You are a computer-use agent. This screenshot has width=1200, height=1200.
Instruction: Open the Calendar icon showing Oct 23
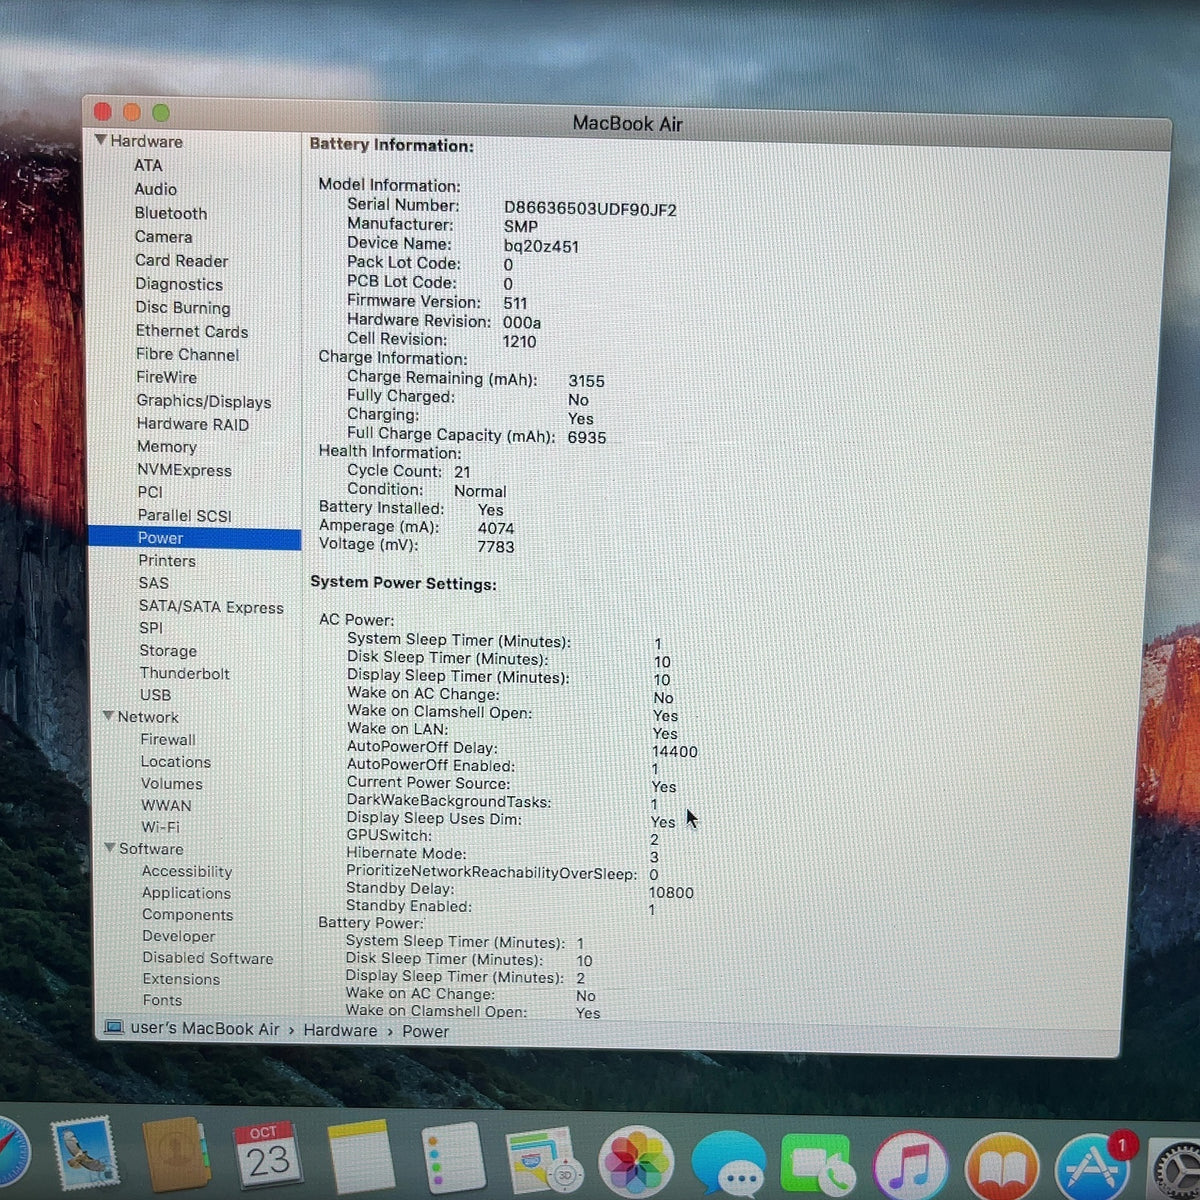click(x=267, y=1156)
